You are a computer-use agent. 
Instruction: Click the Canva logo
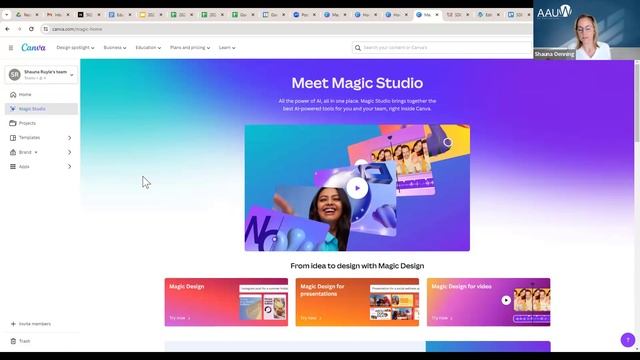point(33,48)
